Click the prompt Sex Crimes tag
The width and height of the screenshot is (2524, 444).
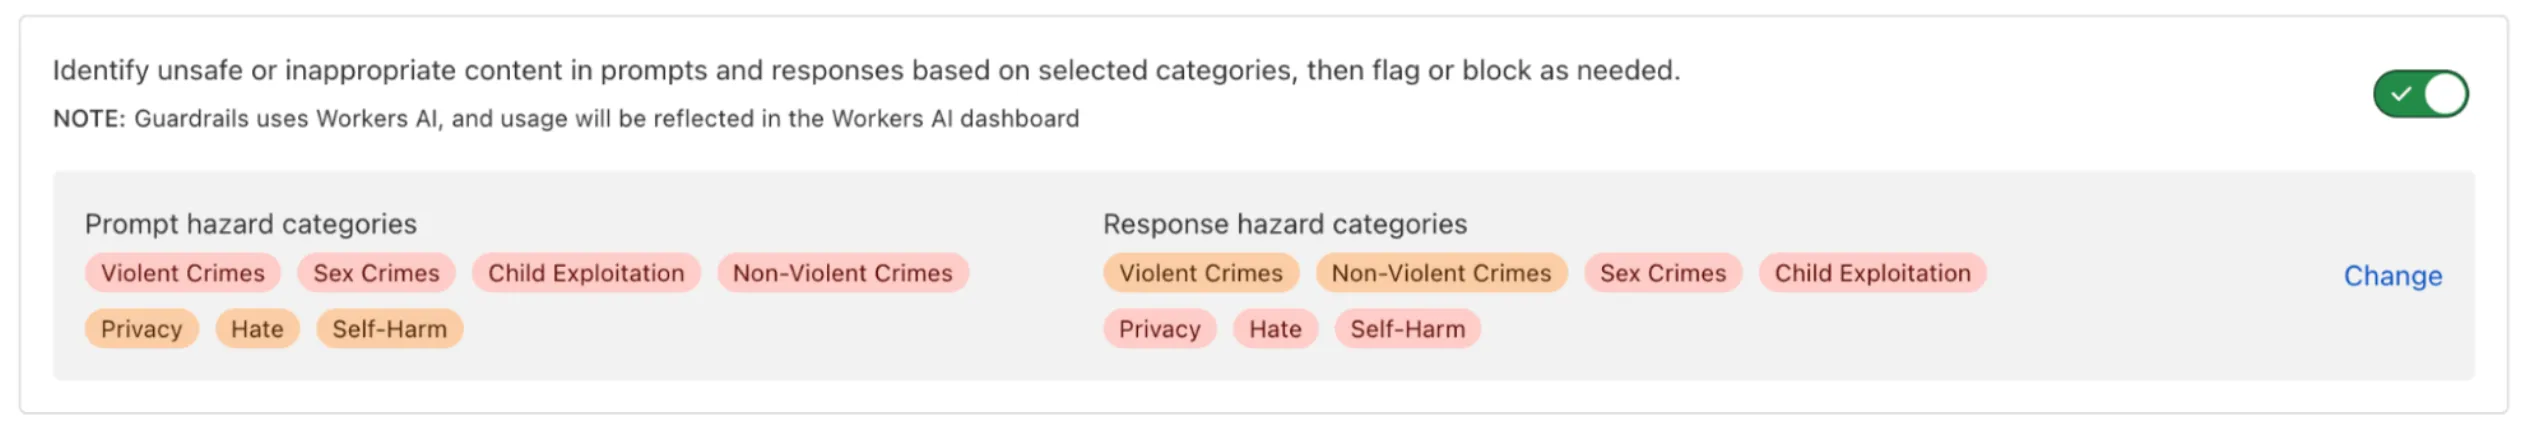click(376, 273)
